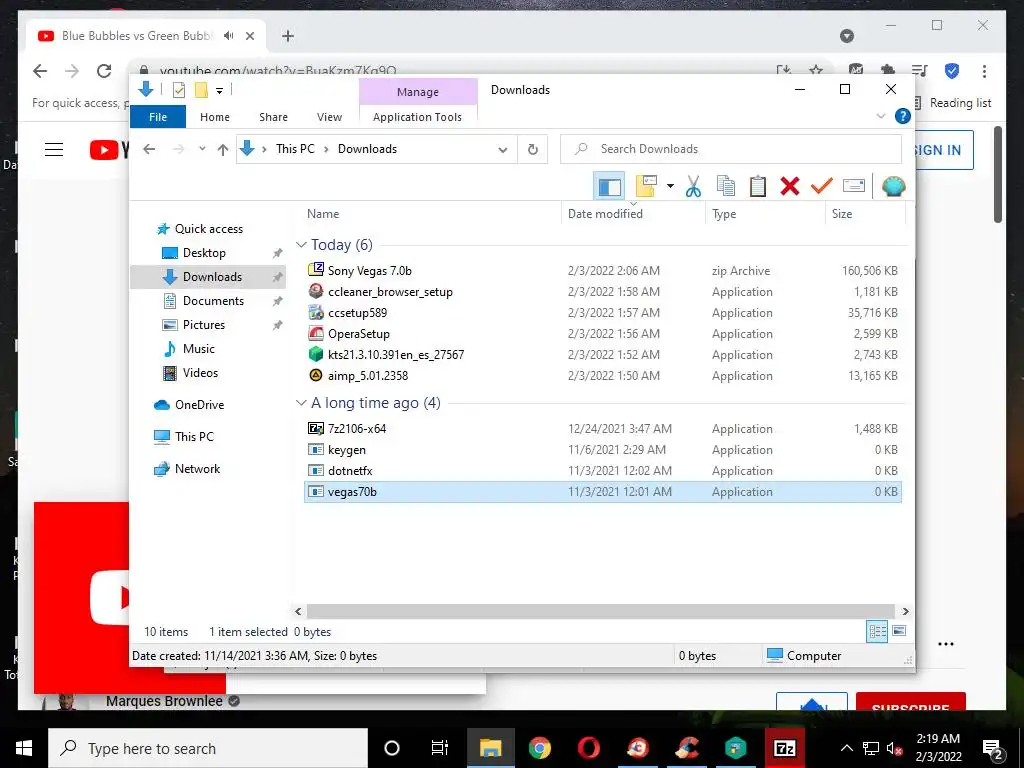Collapse the A long time ago group

(x=301, y=402)
